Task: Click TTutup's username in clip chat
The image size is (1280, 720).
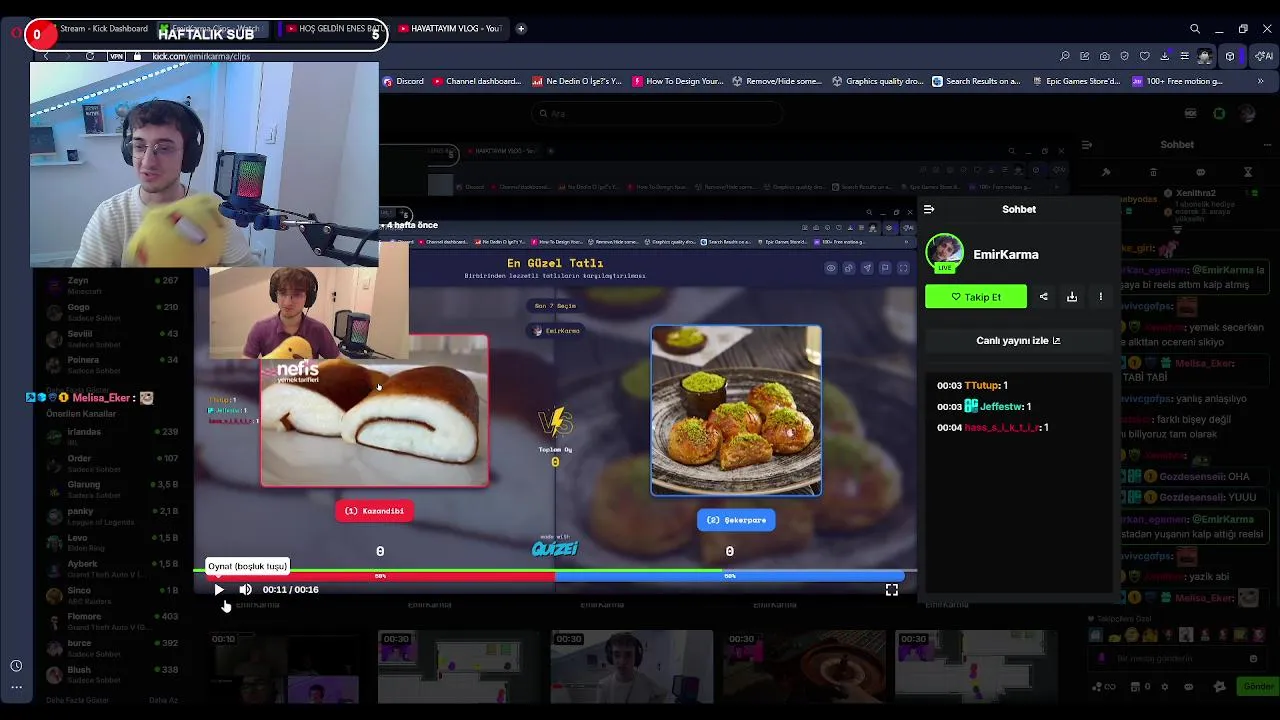Action: click(x=982, y=386)
